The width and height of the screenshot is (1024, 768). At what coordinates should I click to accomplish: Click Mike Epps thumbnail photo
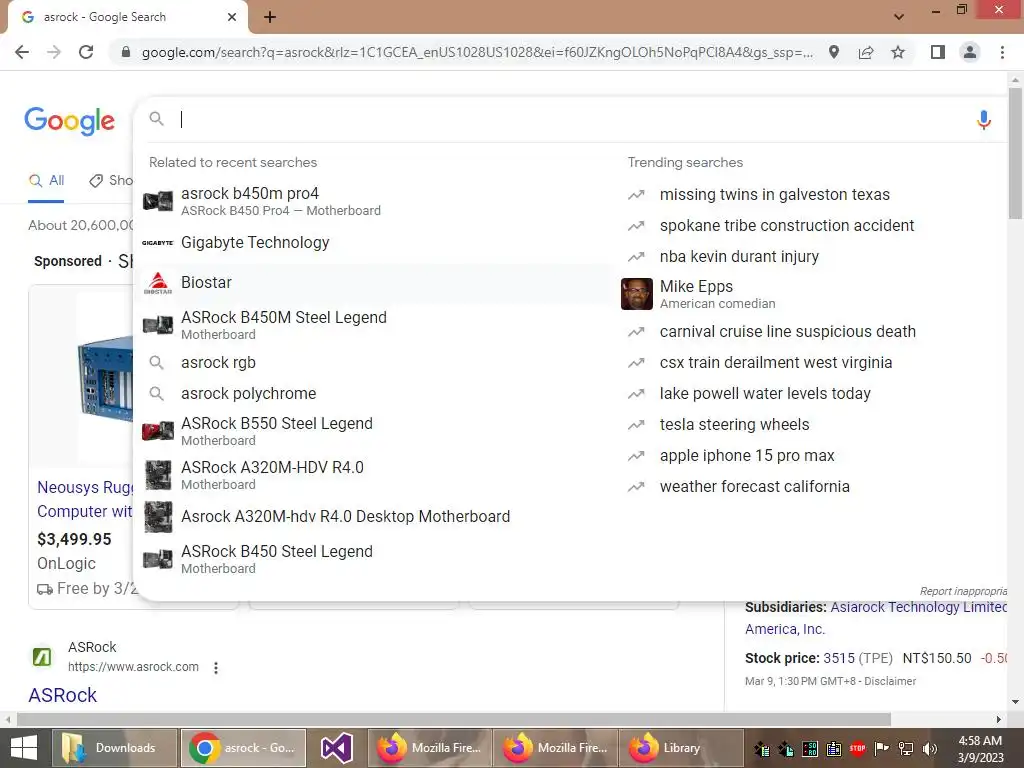pyautogui.click(x=637, y=294)
